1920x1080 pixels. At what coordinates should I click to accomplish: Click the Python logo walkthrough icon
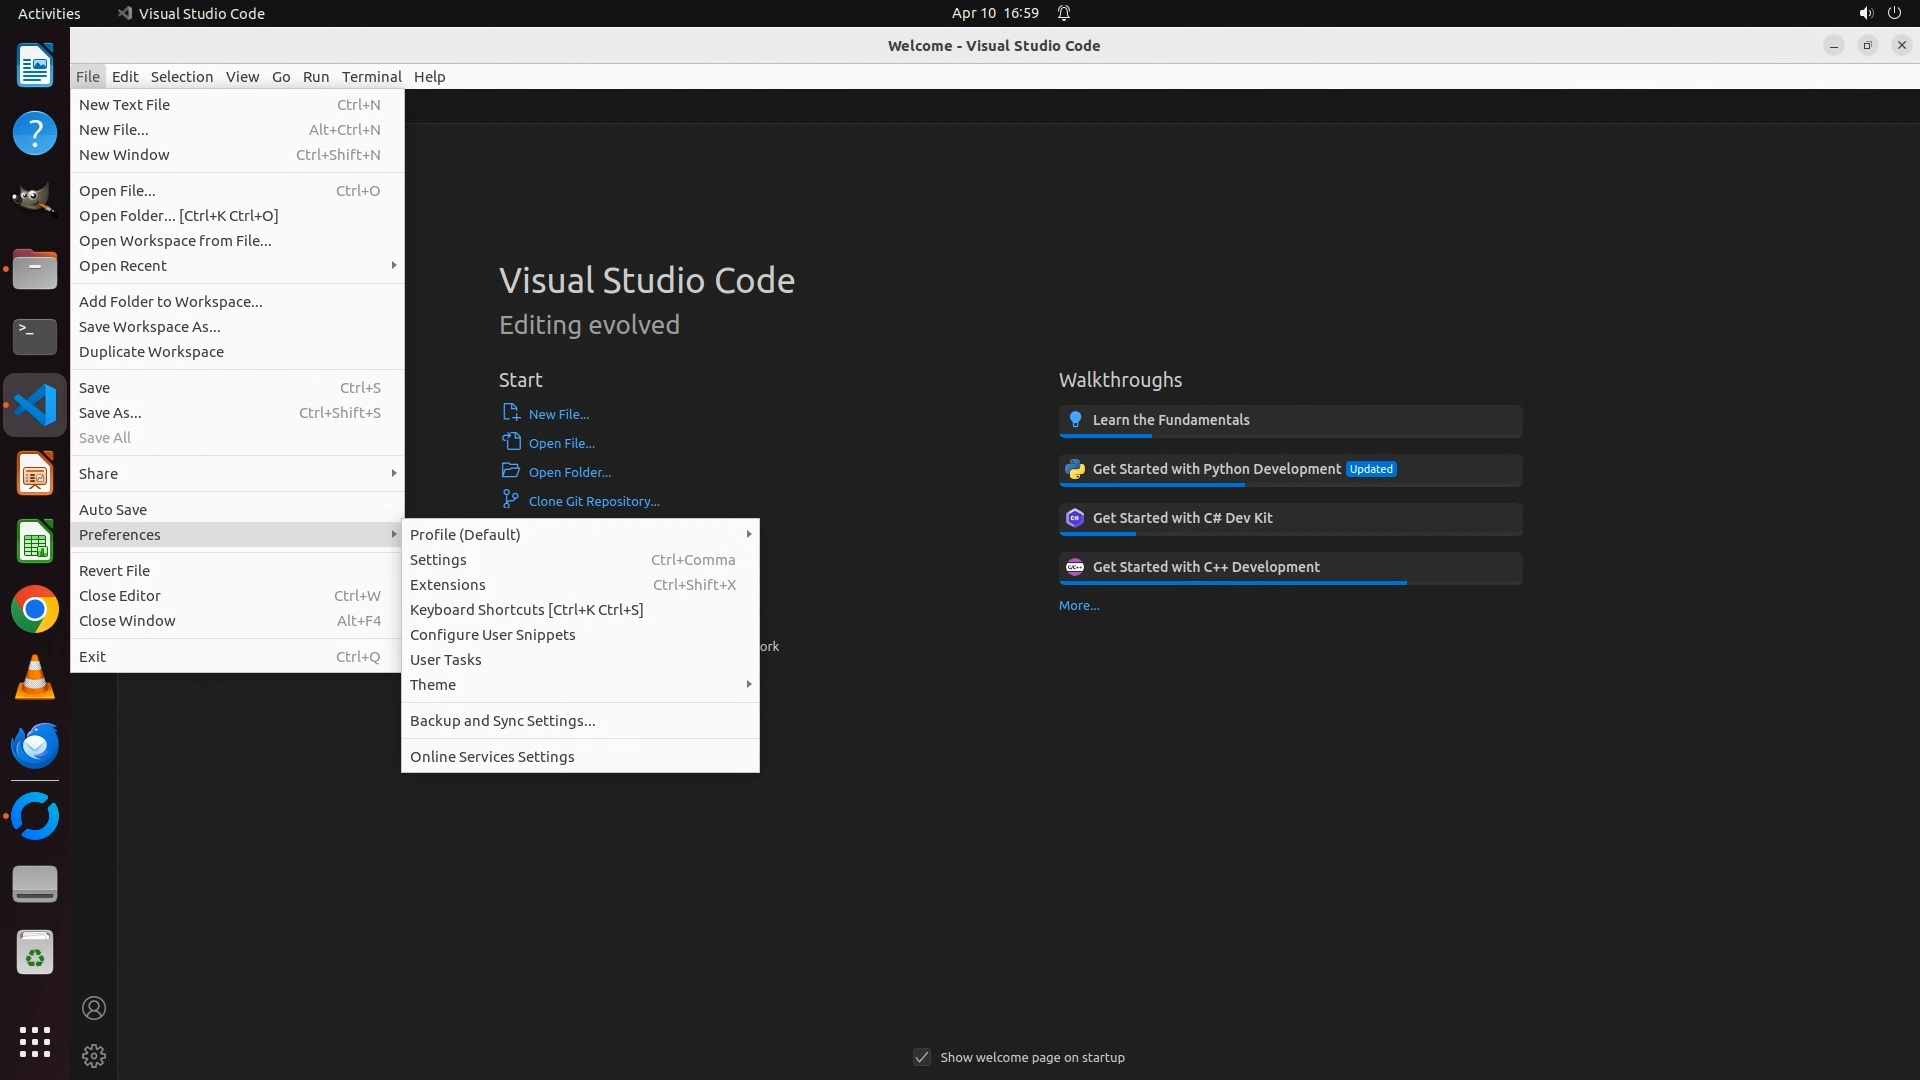point(1075,469)
